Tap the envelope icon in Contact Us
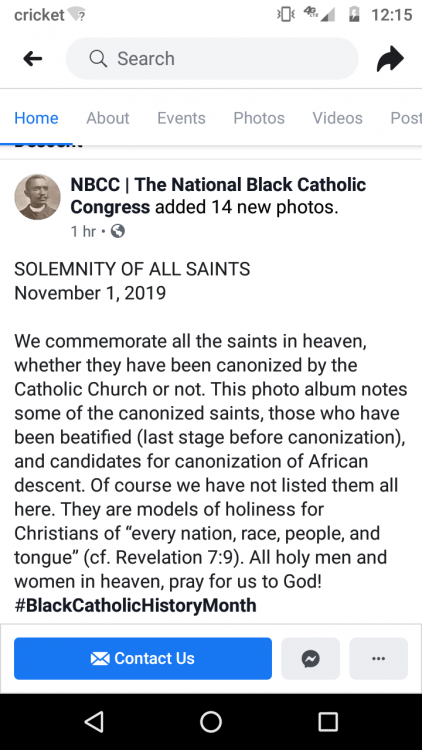 click(x=100, y=659)
